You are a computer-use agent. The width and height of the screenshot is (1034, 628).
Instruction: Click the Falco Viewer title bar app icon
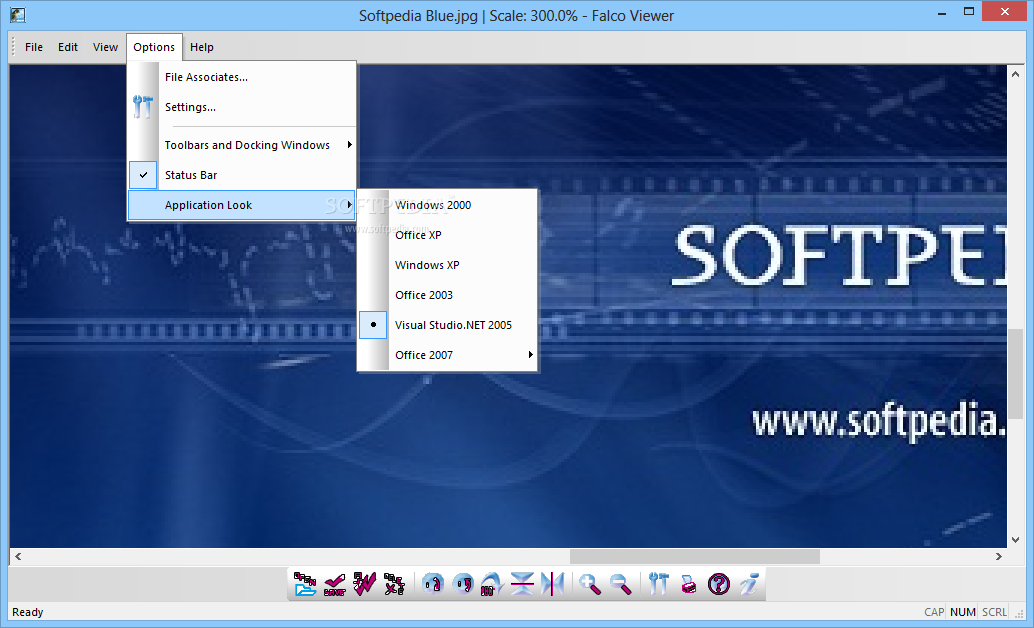point(18,15)
